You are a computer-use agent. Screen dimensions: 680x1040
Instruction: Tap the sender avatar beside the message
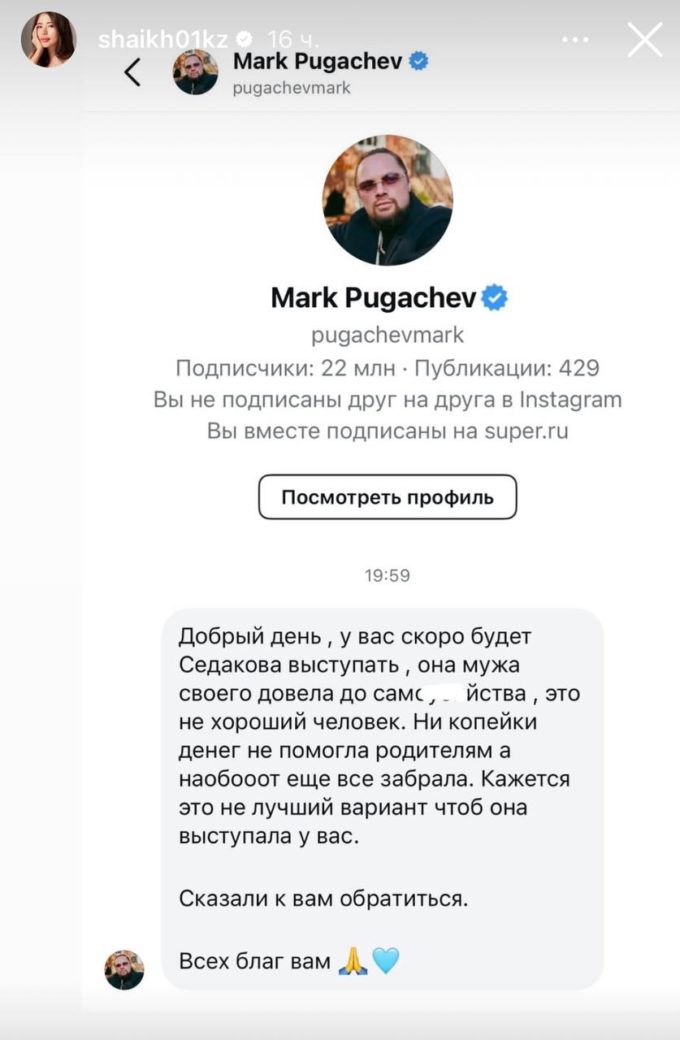(124, 970)
